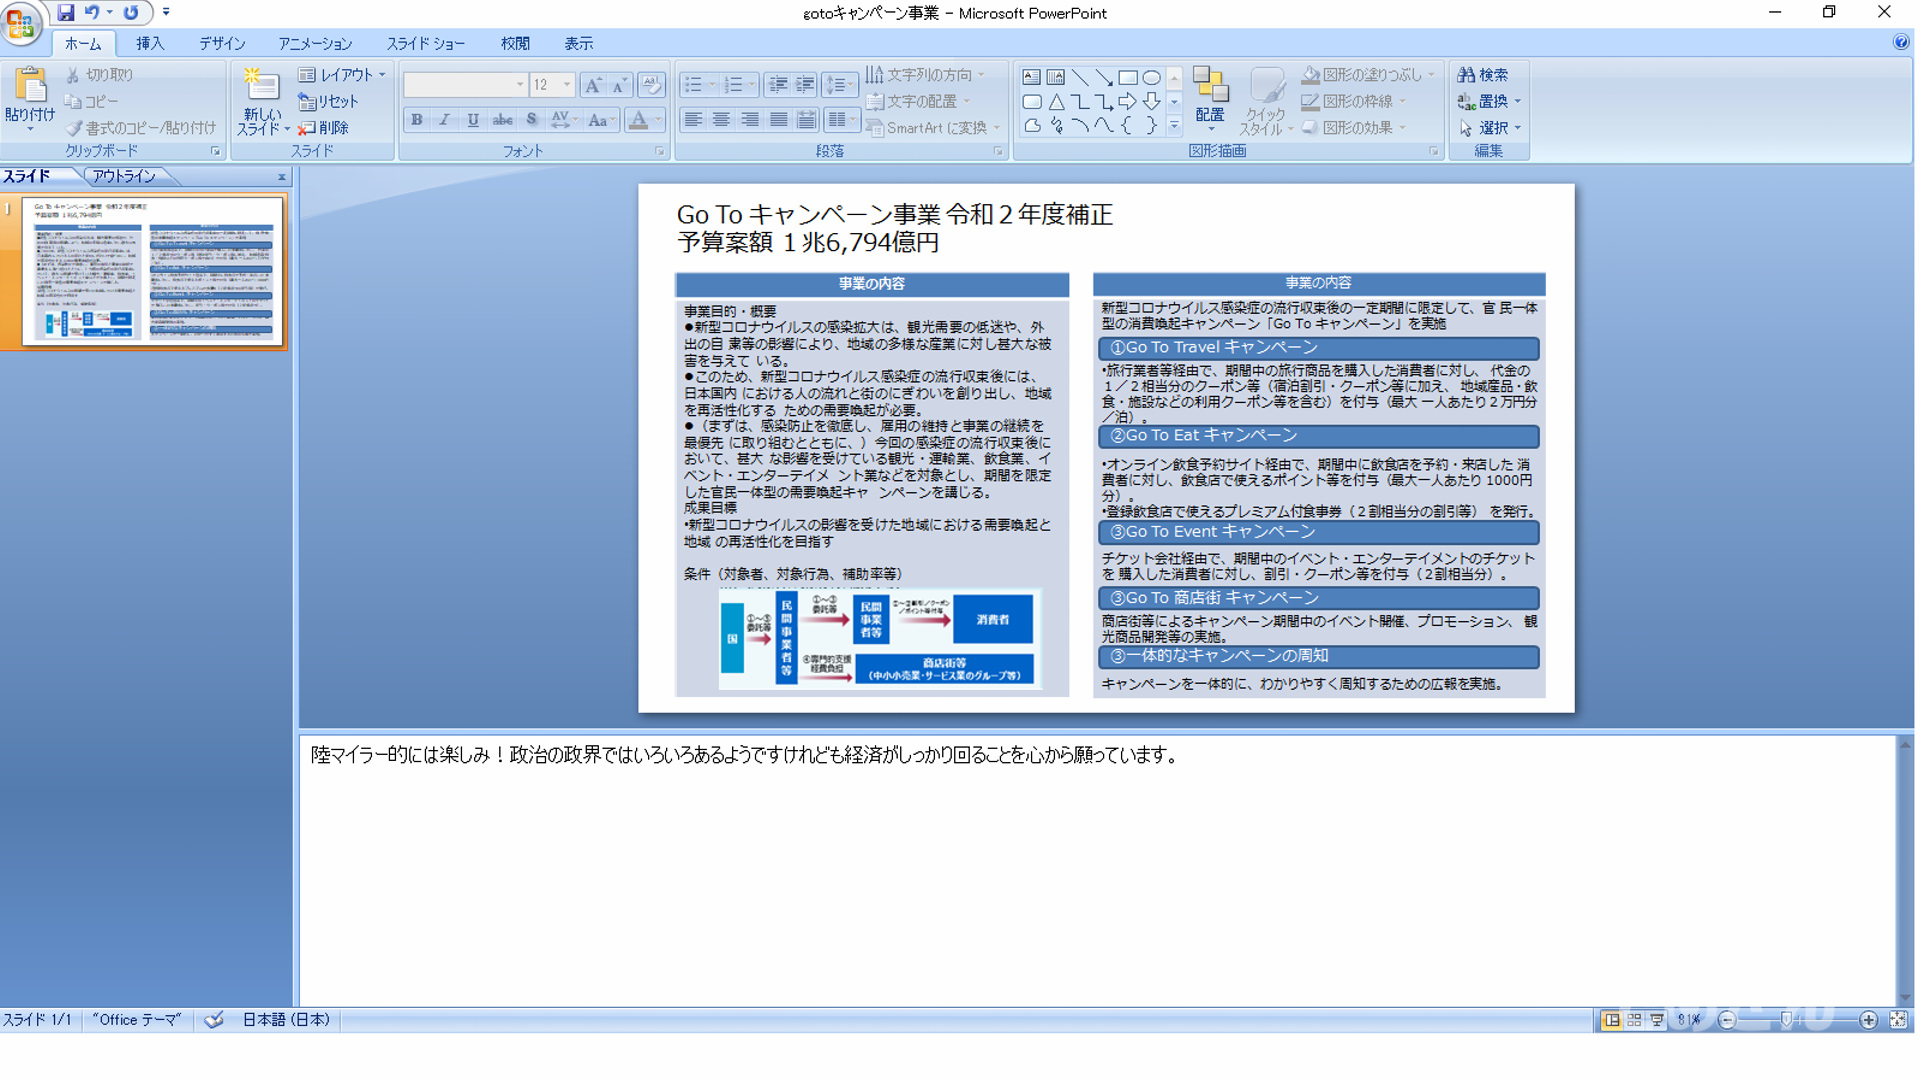Open the 配置 arrange menu
Viewport: 1920px width, 1080px height.
[x=1210, y=101]
